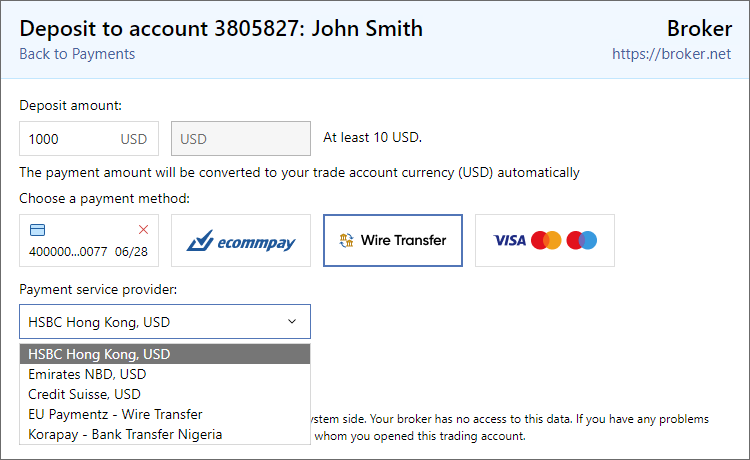Select HSBC Hong Kong, USD highlighted option
This screenshot has width=750, height=460.
pos(165,354)
